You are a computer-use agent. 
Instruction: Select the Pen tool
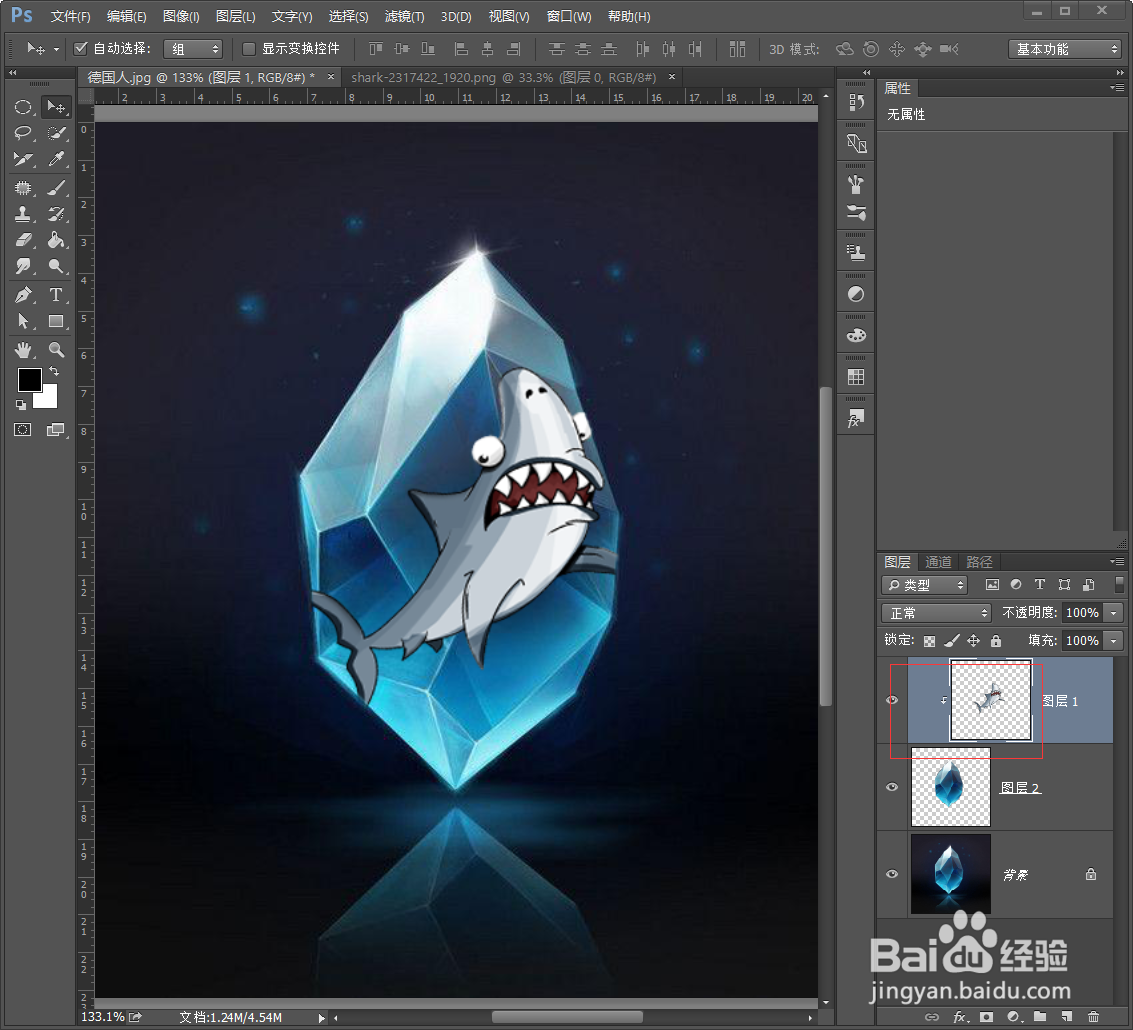pos(23,295)
